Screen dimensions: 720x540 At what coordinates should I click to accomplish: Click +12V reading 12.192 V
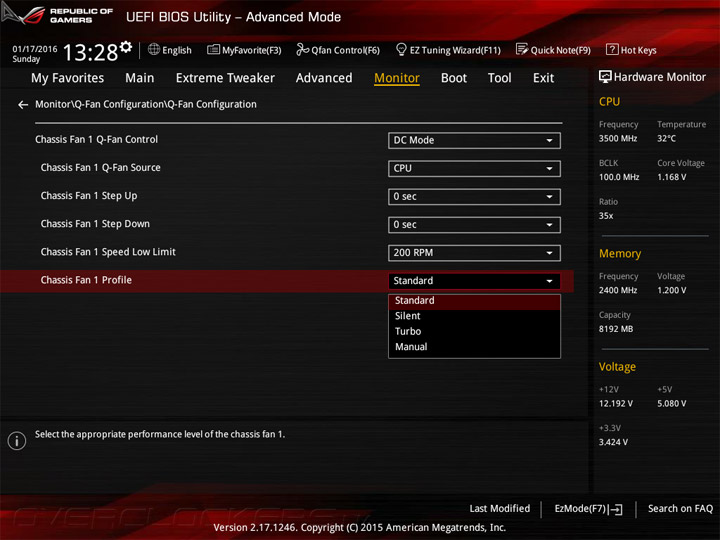616,404
